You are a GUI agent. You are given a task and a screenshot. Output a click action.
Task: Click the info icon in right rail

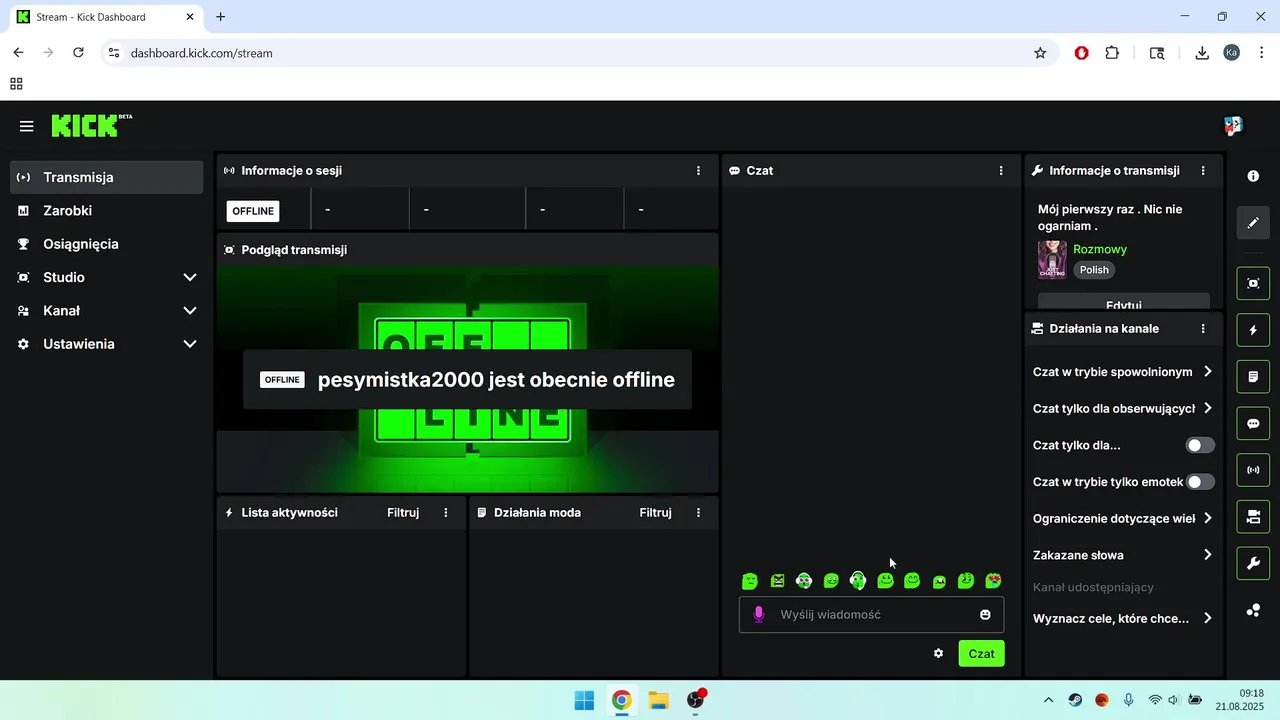tap(1253, 176)
